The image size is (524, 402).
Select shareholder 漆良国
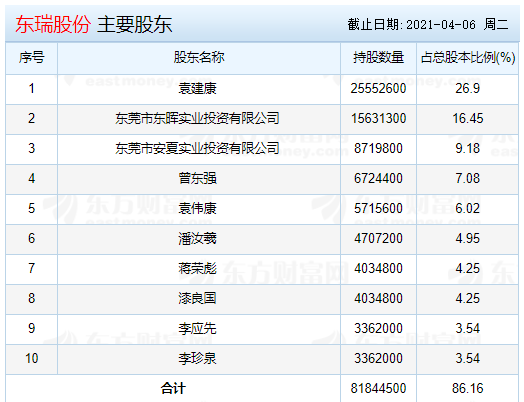coord(198,298)
